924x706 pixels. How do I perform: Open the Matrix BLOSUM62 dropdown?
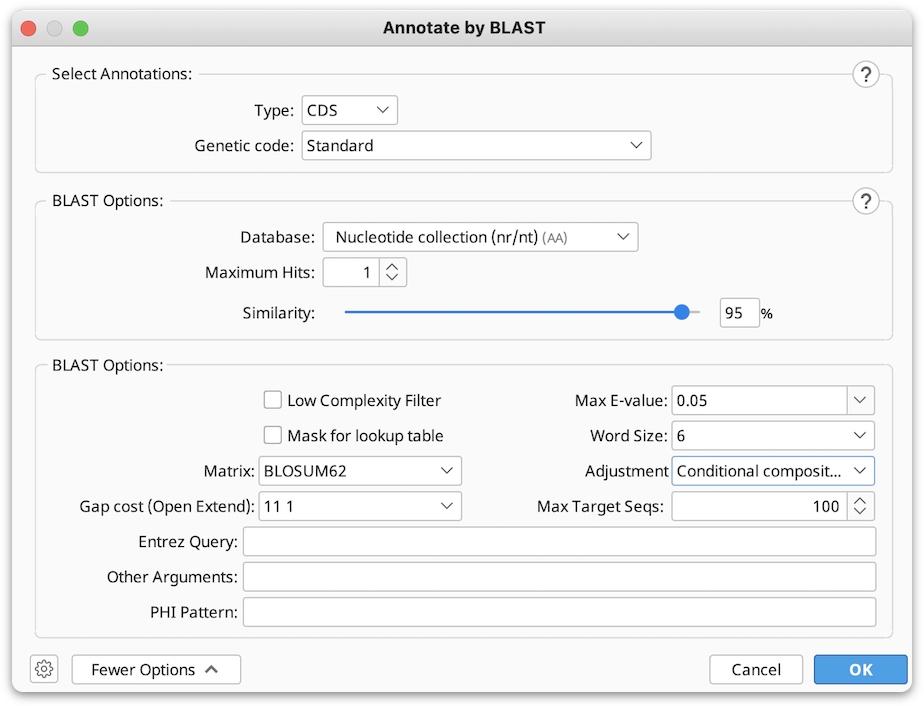pyautogui.click(x=360, y=471)
